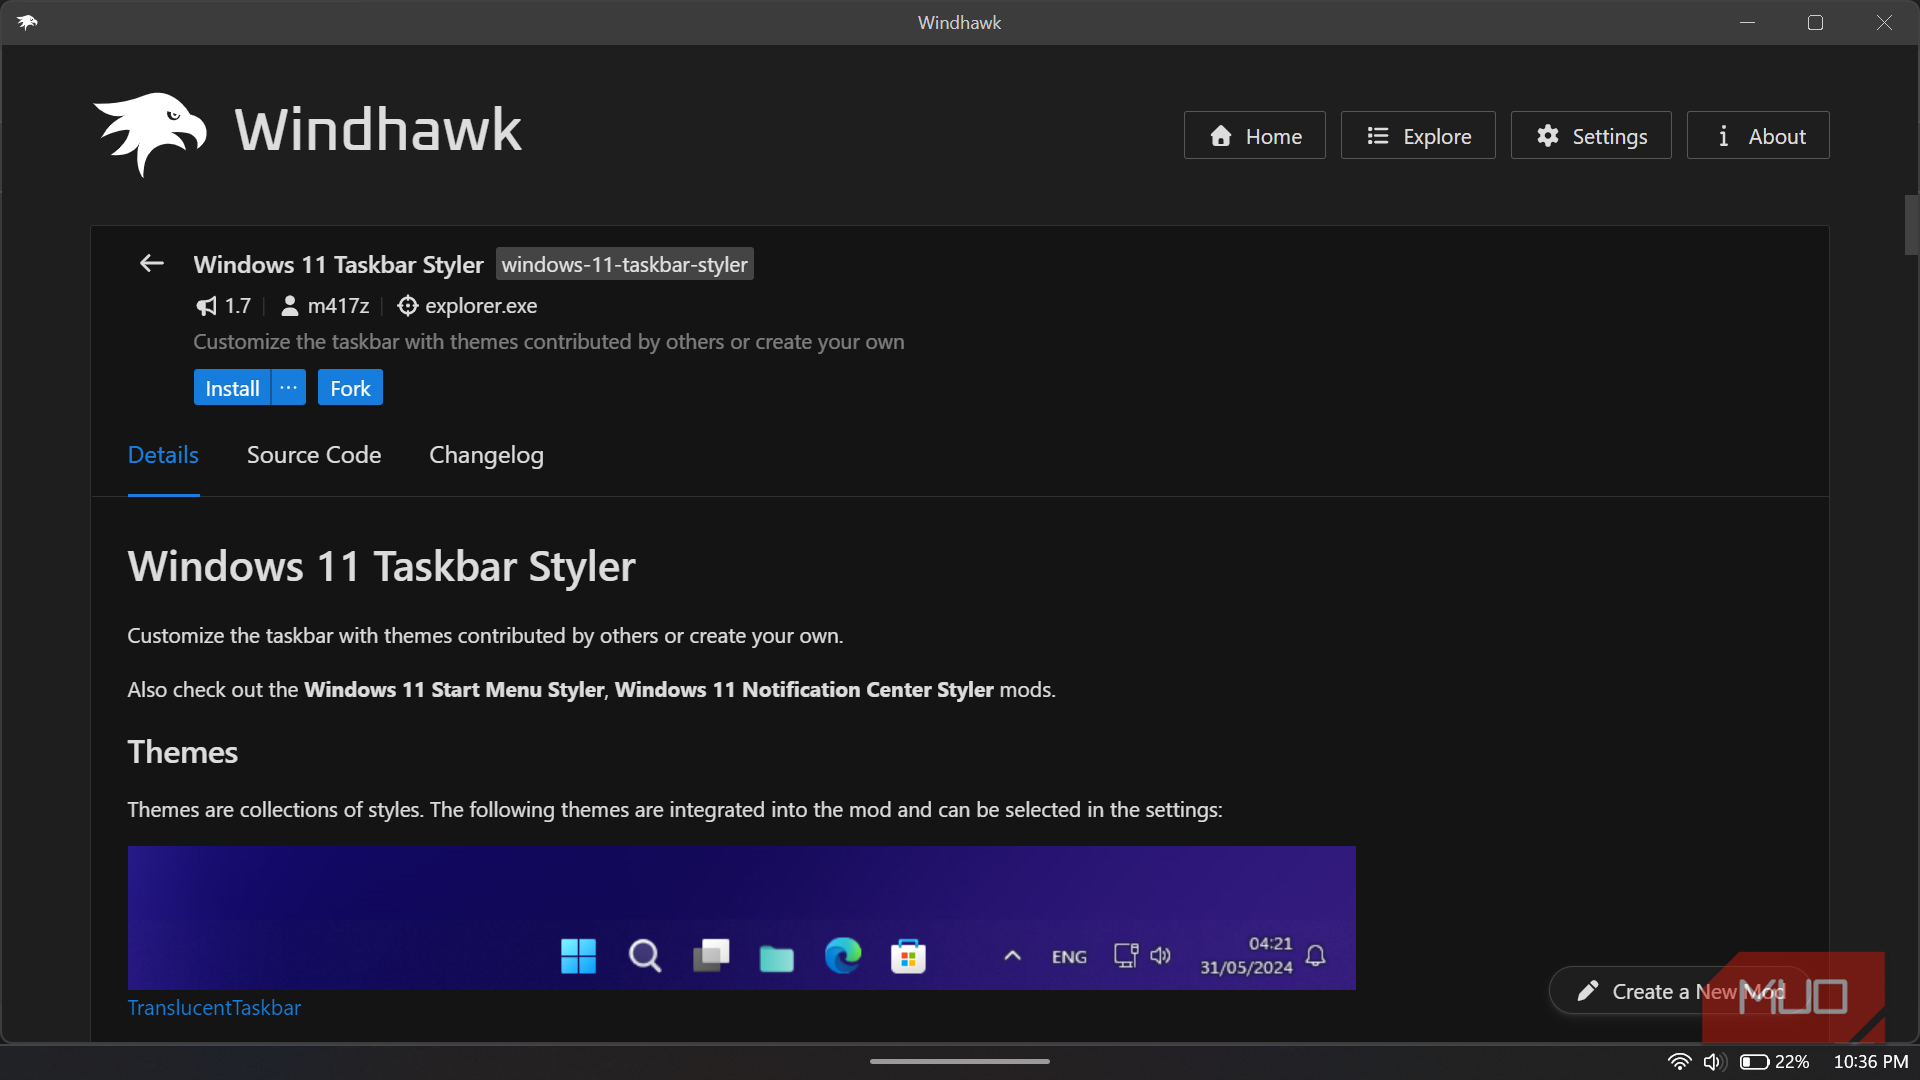Click the explorer.exe target process label
Image resolution: width=1920 pixels, height=1080 pixels.
[481, 306]
